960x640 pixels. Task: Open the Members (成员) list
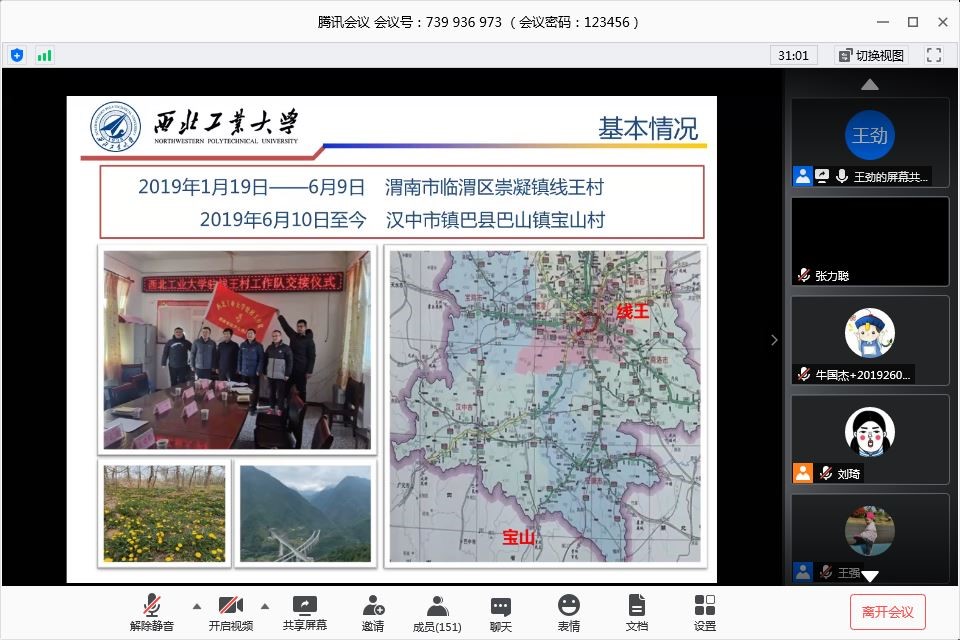[437, 612]
